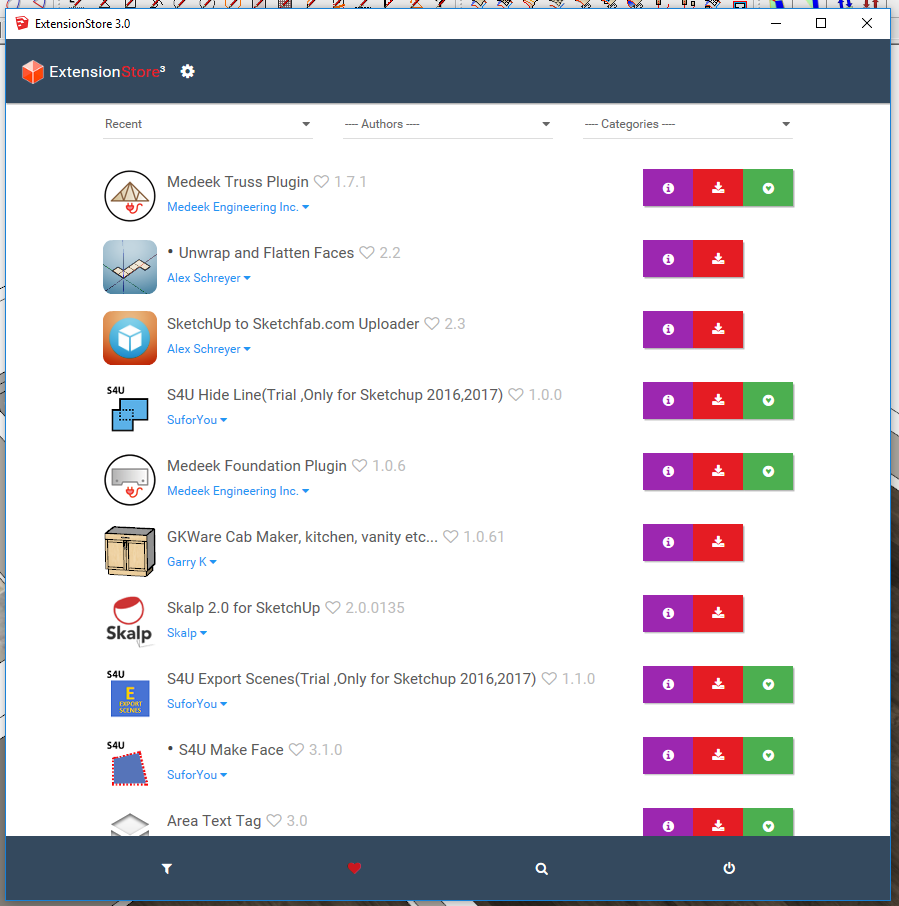Expand Alex Schreyer menu under Unwrap and Flatten Faces
The width and height of the screenshot is (899, 906).
coord(209,278)
